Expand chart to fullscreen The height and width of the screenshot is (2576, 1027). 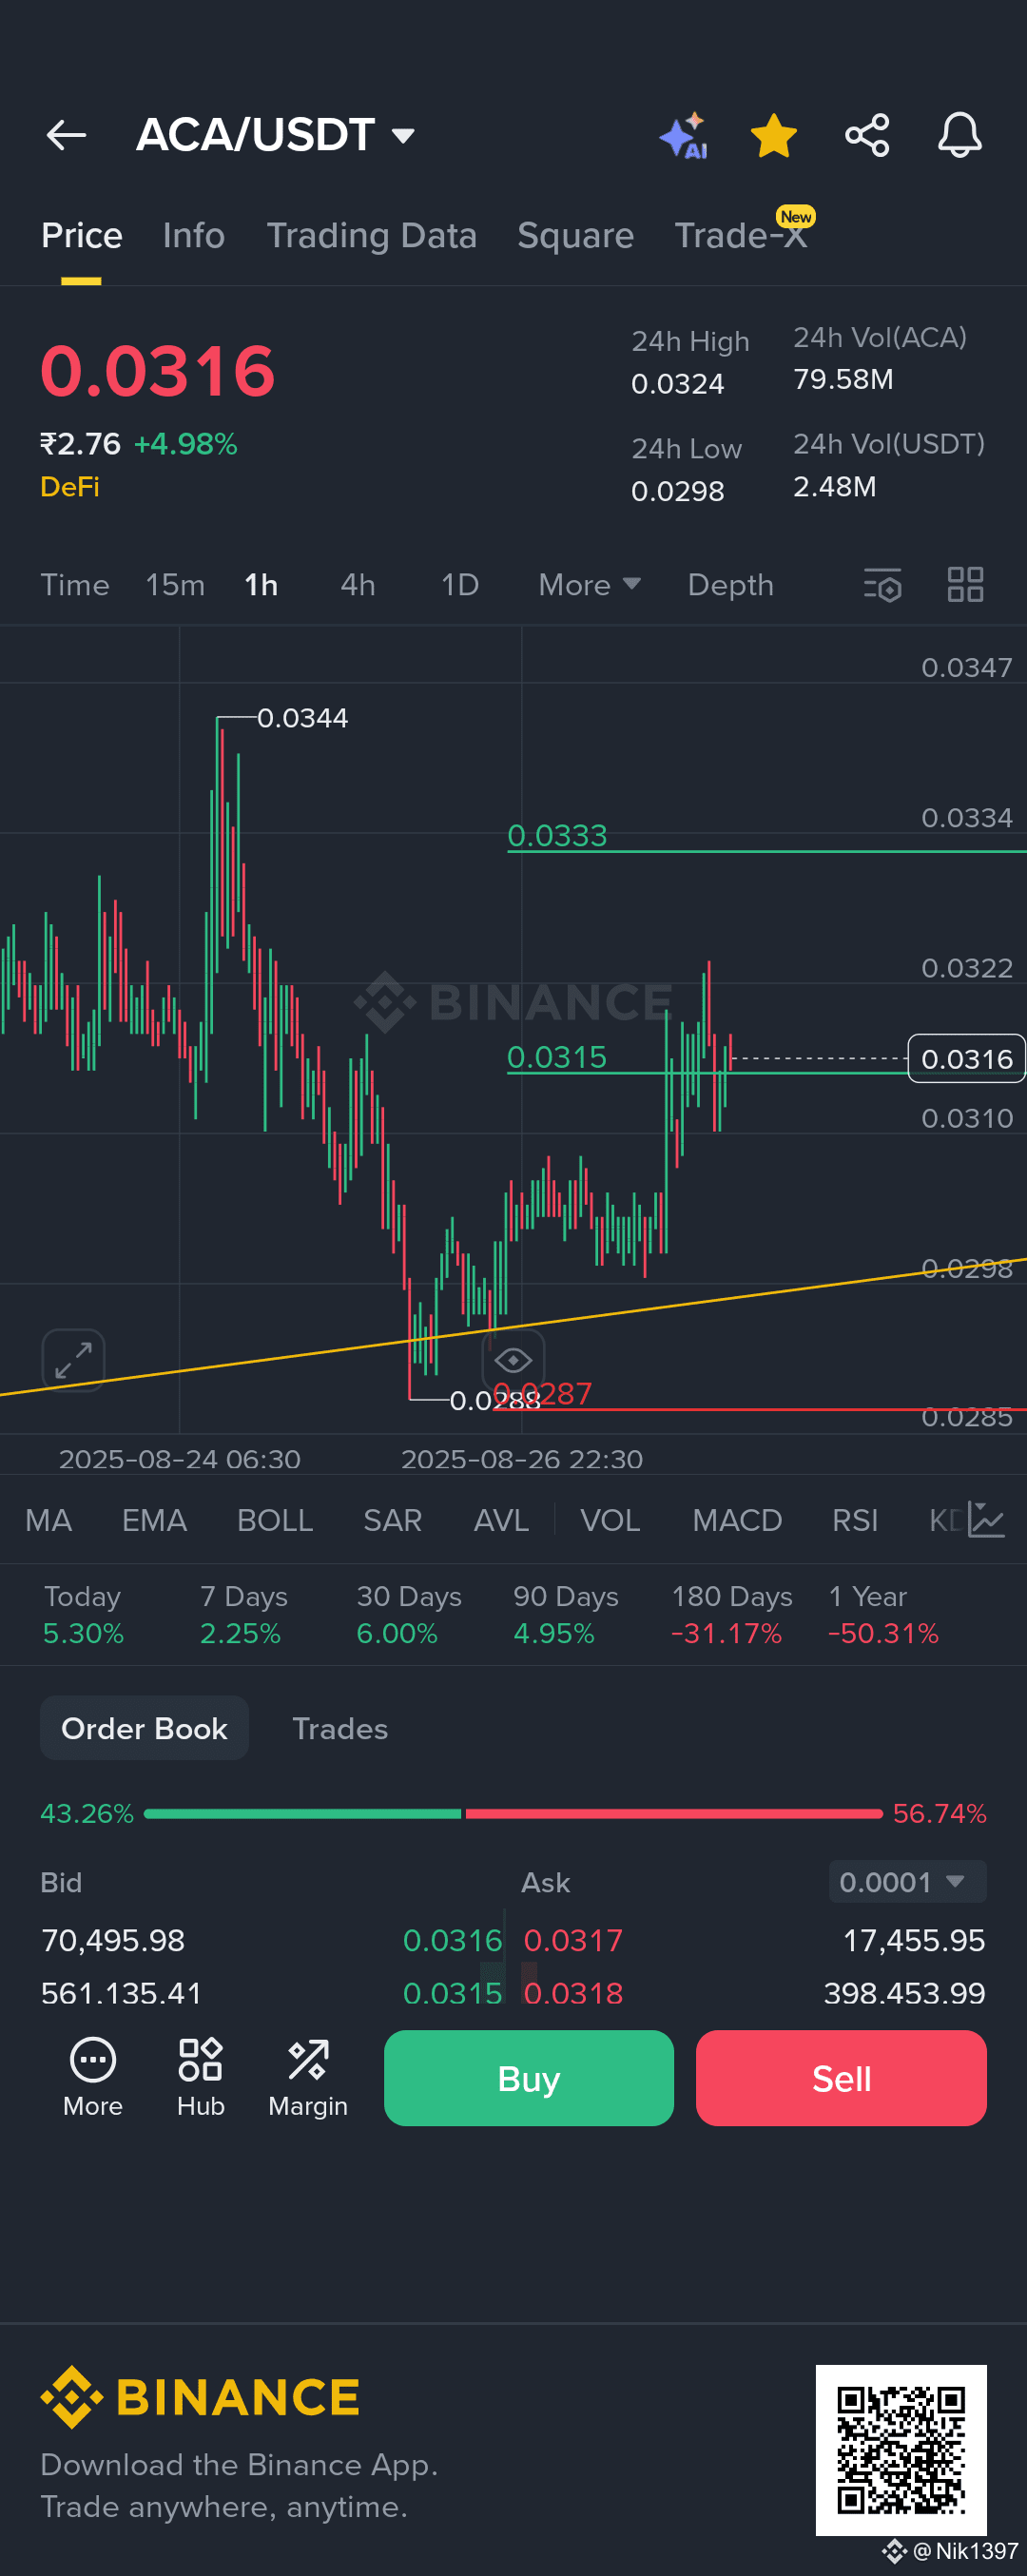(x=74, y=1360)
